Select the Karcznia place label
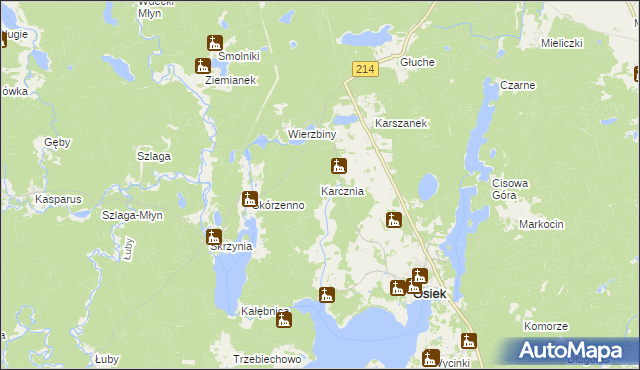 (342, 191)
